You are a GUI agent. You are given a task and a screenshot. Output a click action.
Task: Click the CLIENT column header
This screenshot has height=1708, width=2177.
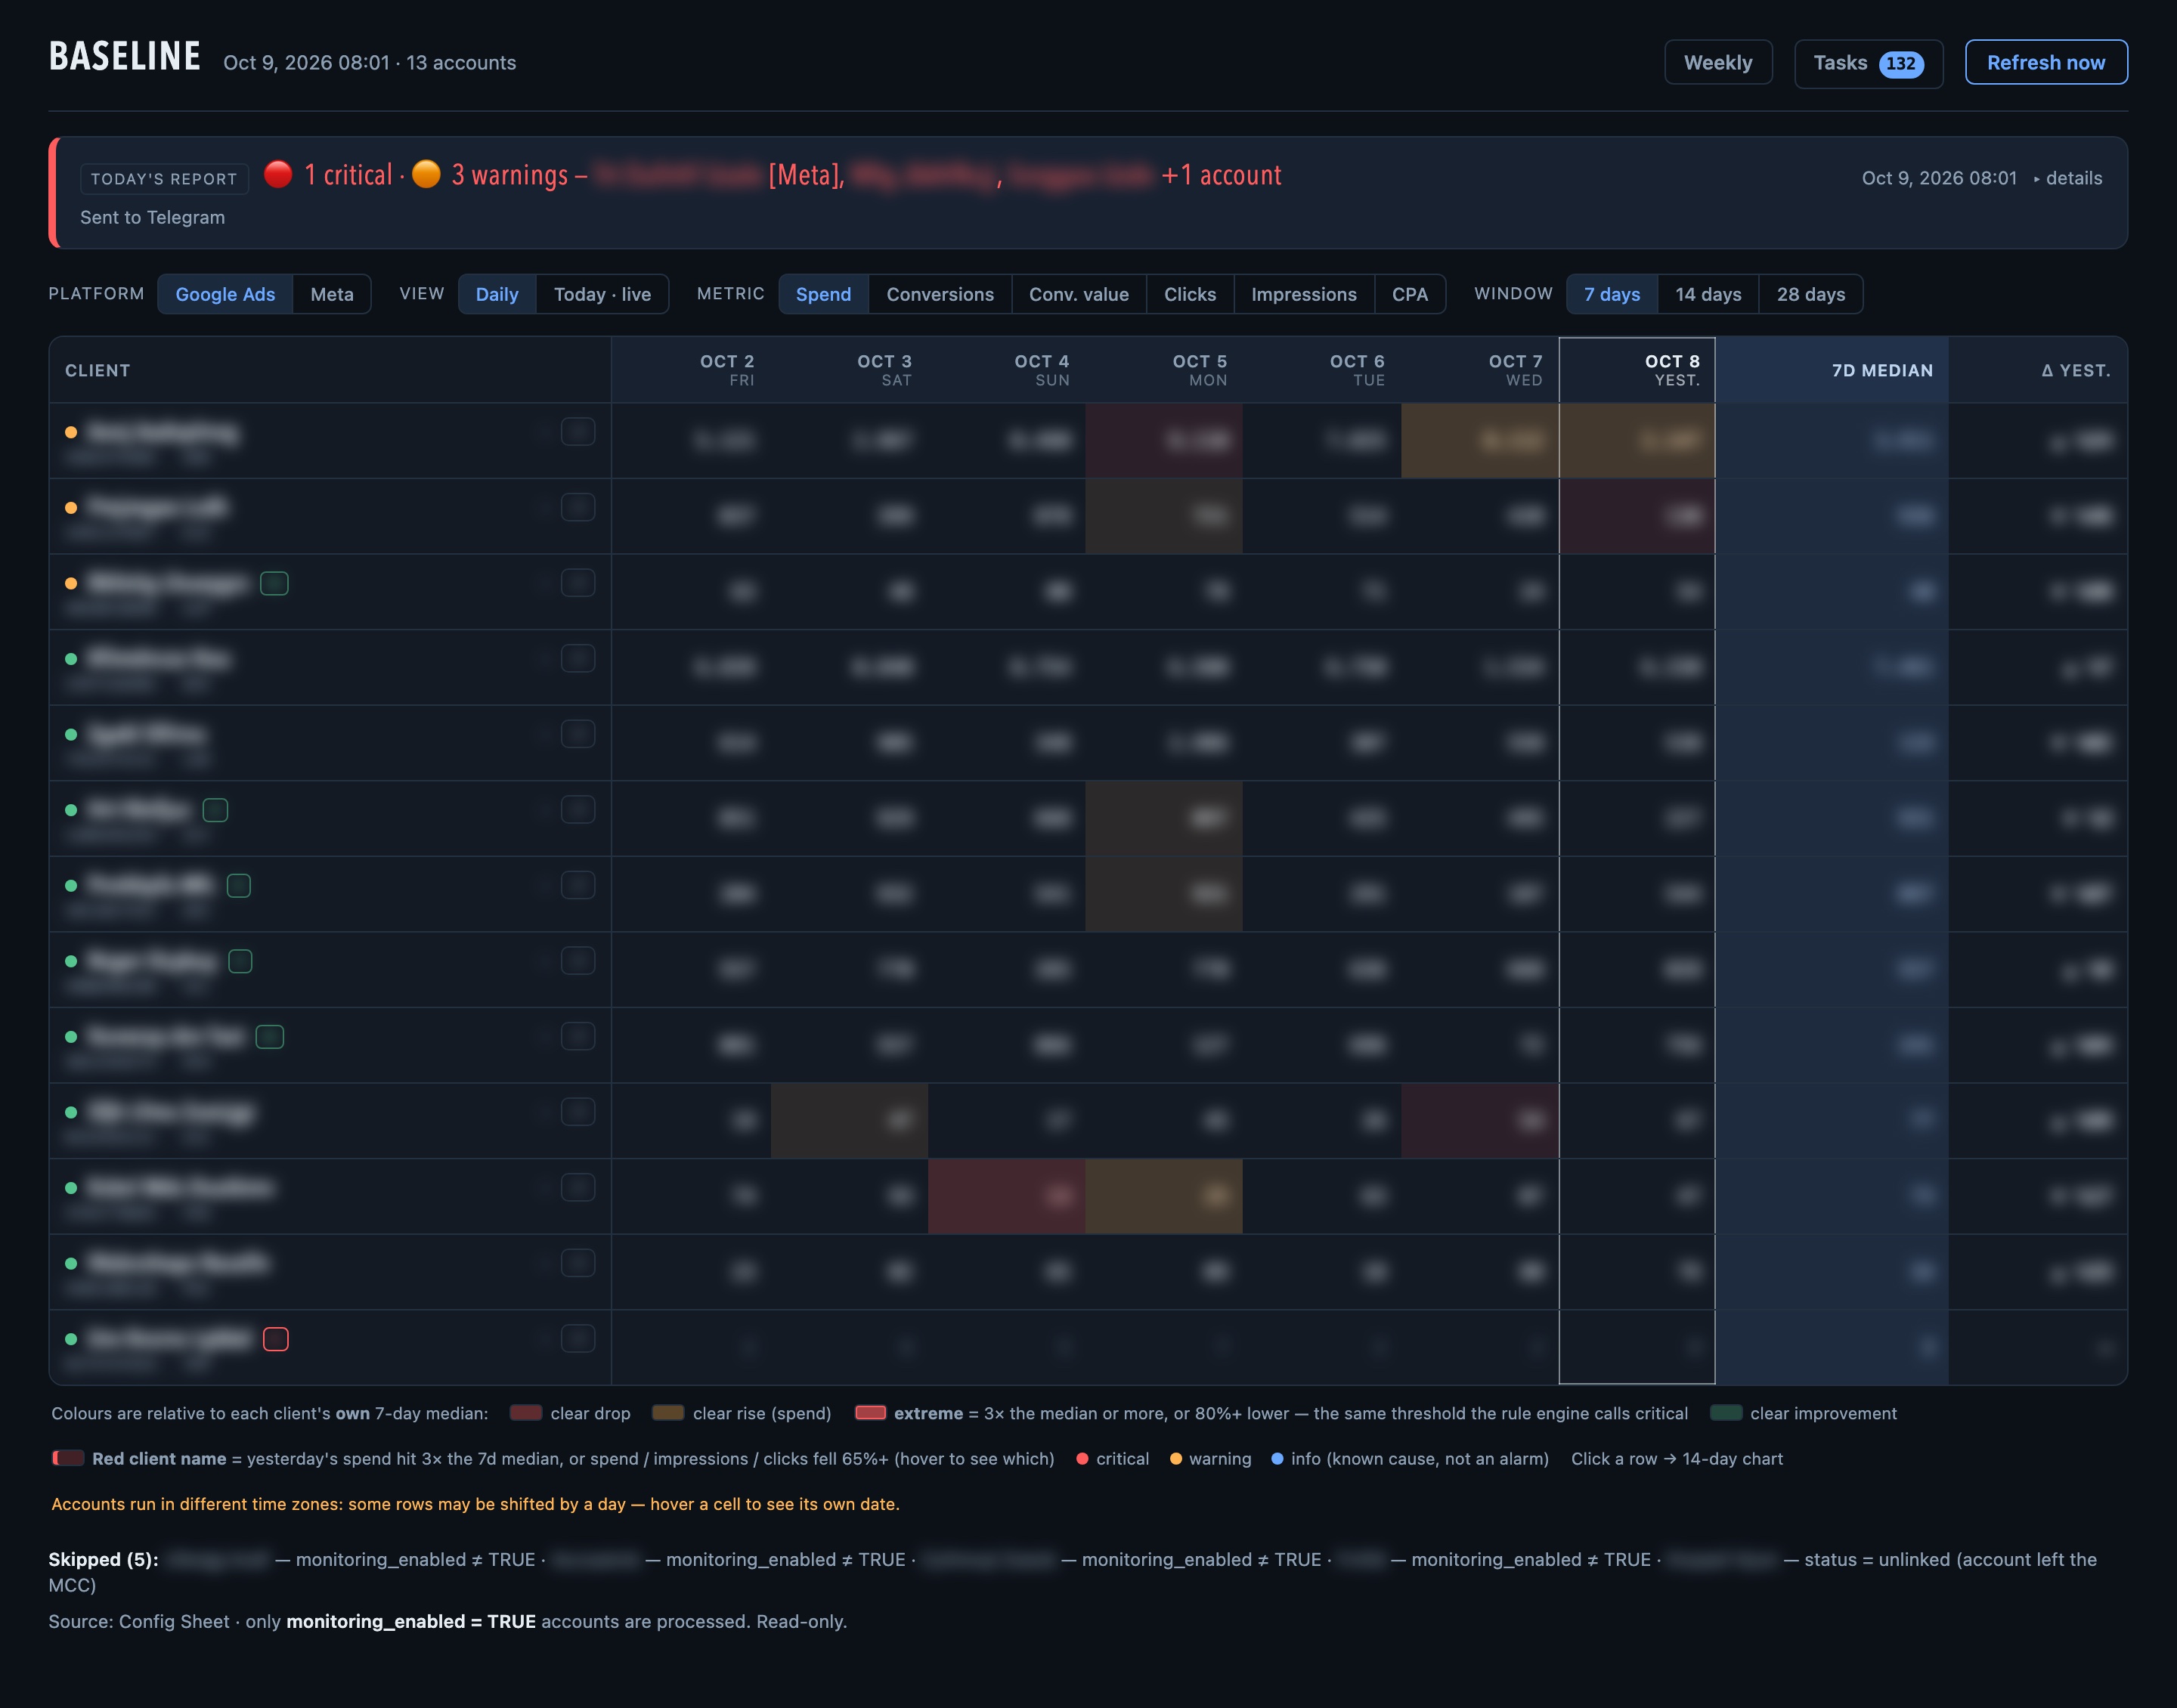point(330,370)
